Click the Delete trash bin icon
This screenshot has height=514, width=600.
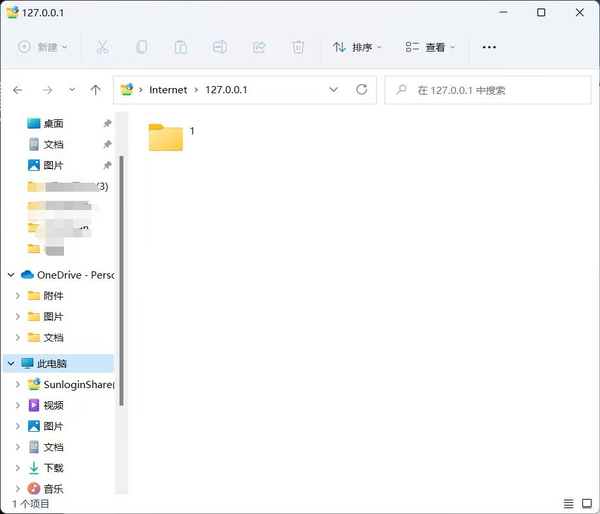pyautogui.click(x=298, y=47)
